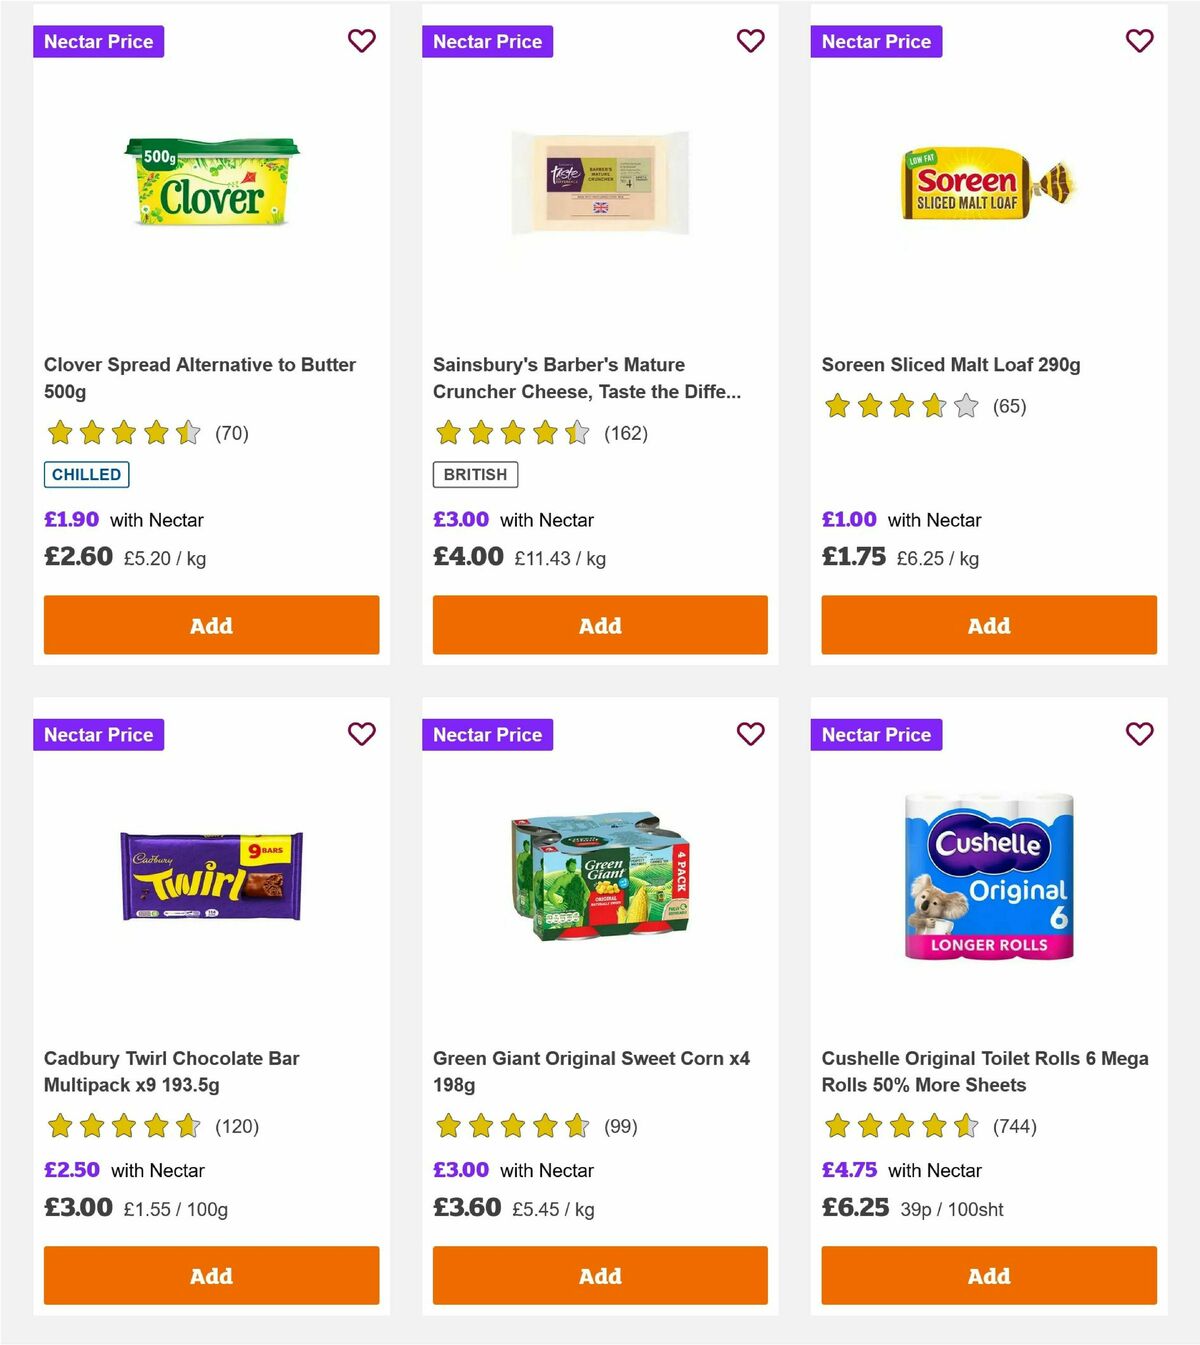Open the Soreen Sliced Malt Loaf product page
Viewport: 1200px width, 1345px height.
951,364
